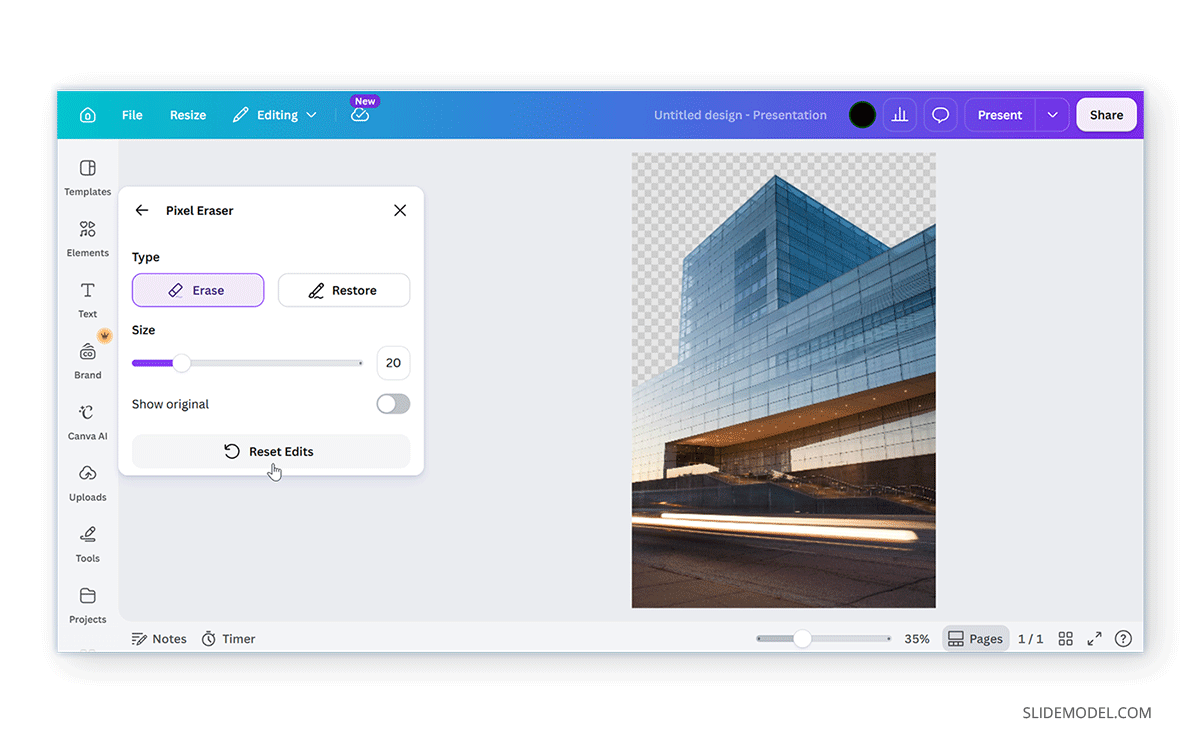Open the Text sidebar panel
Image resolution: width=1200 pixels, height=743 pixels.
pyautogui.click(x=88, y=300)
